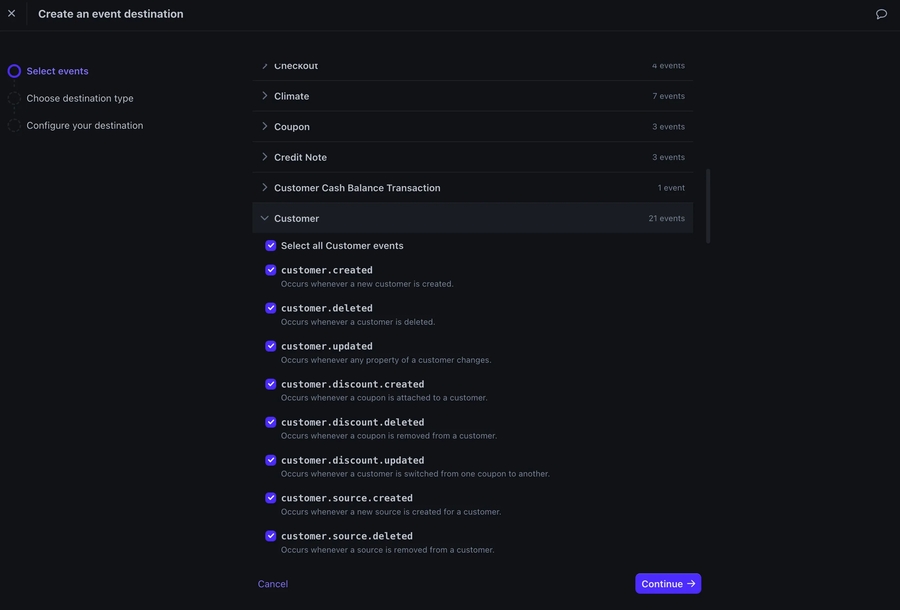Collapse the Customer events section
The width and height of the screenshot is (900, 610).
[x=265, y=218]
